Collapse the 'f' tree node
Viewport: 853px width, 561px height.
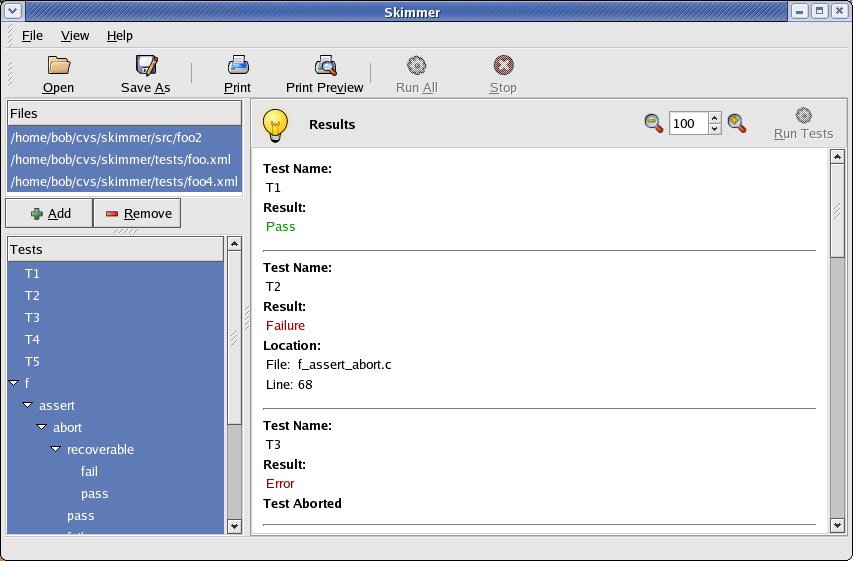point(13,384)
